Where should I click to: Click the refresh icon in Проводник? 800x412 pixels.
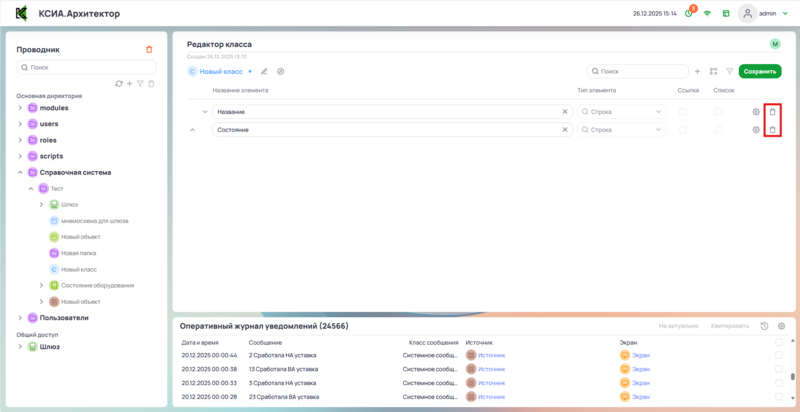(x=119, y=83)
